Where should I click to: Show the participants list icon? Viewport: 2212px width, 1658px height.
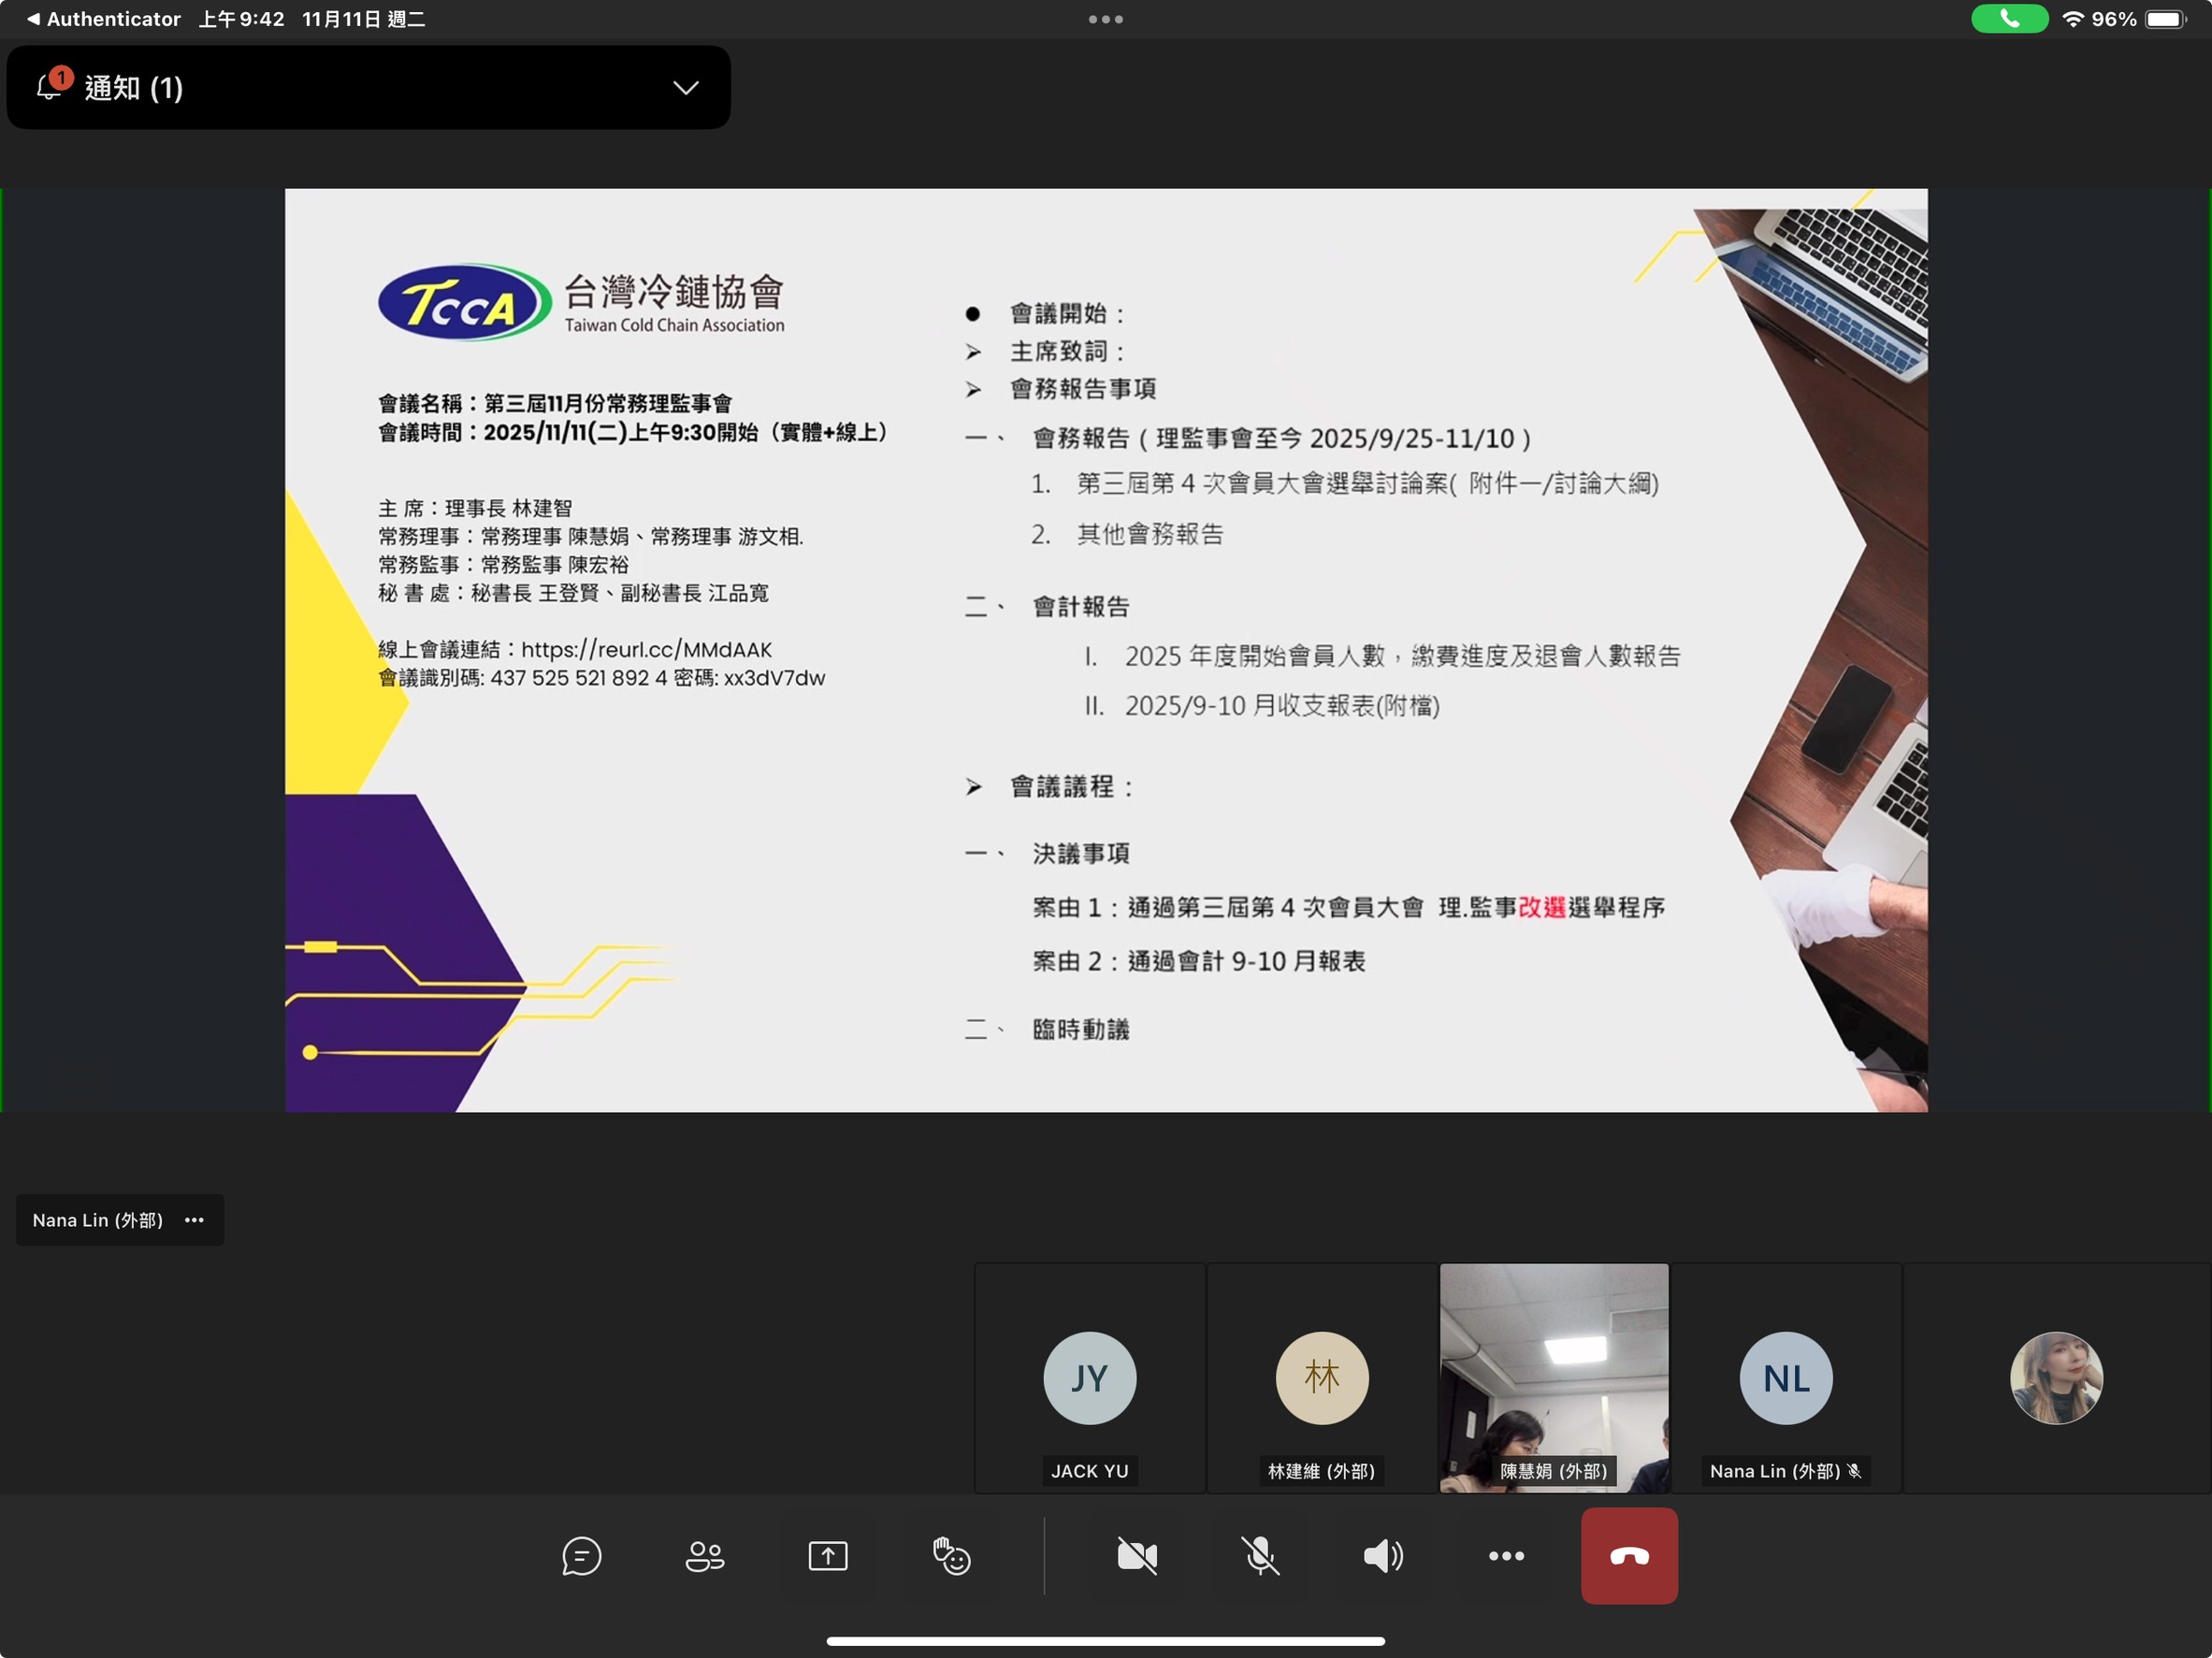click(x=705, y=1556)
